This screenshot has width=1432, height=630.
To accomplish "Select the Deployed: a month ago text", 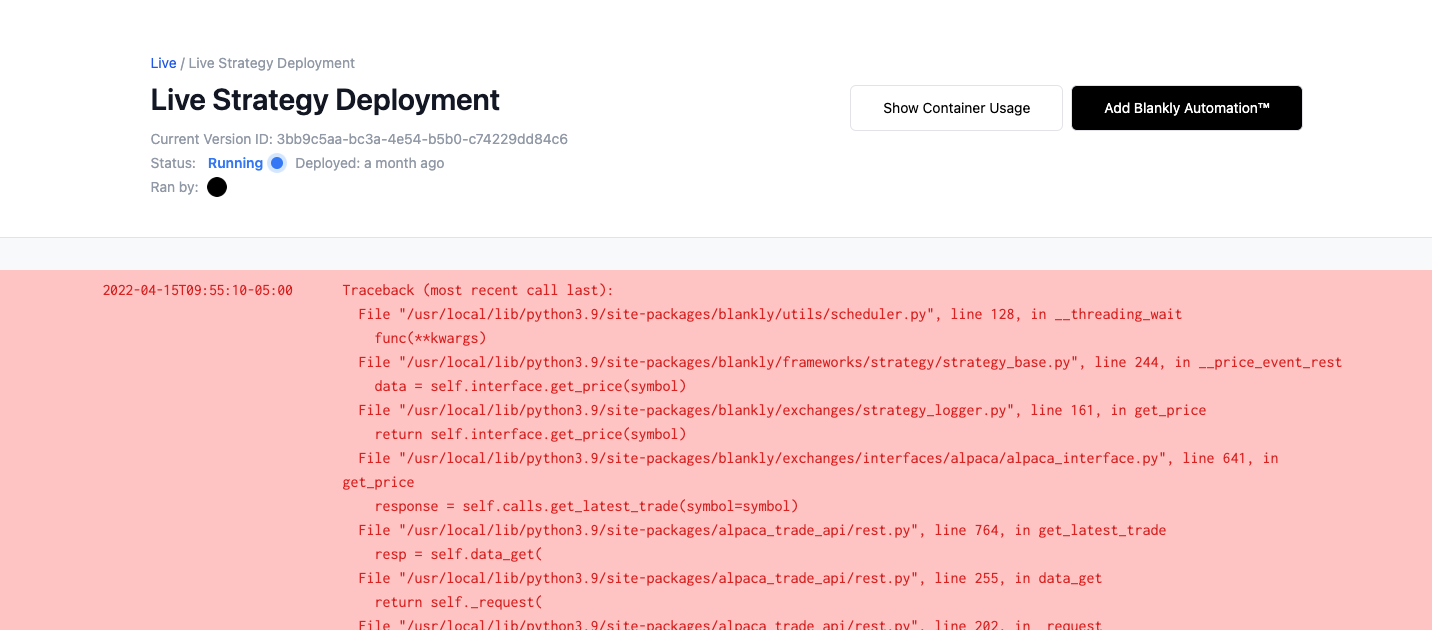I will tap(369, 162).
